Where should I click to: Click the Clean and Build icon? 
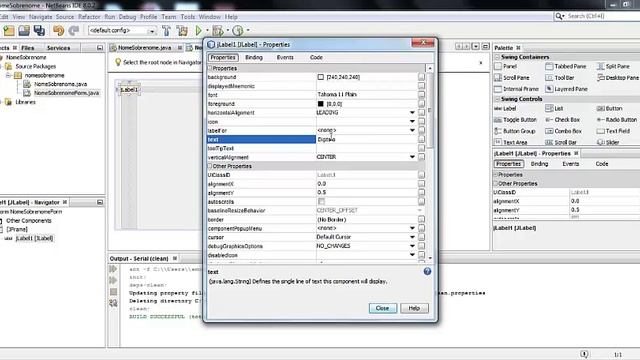point(182,31)
